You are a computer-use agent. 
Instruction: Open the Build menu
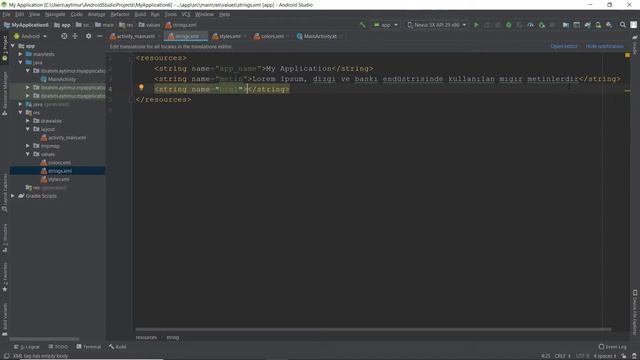click(x=140, y=14)
